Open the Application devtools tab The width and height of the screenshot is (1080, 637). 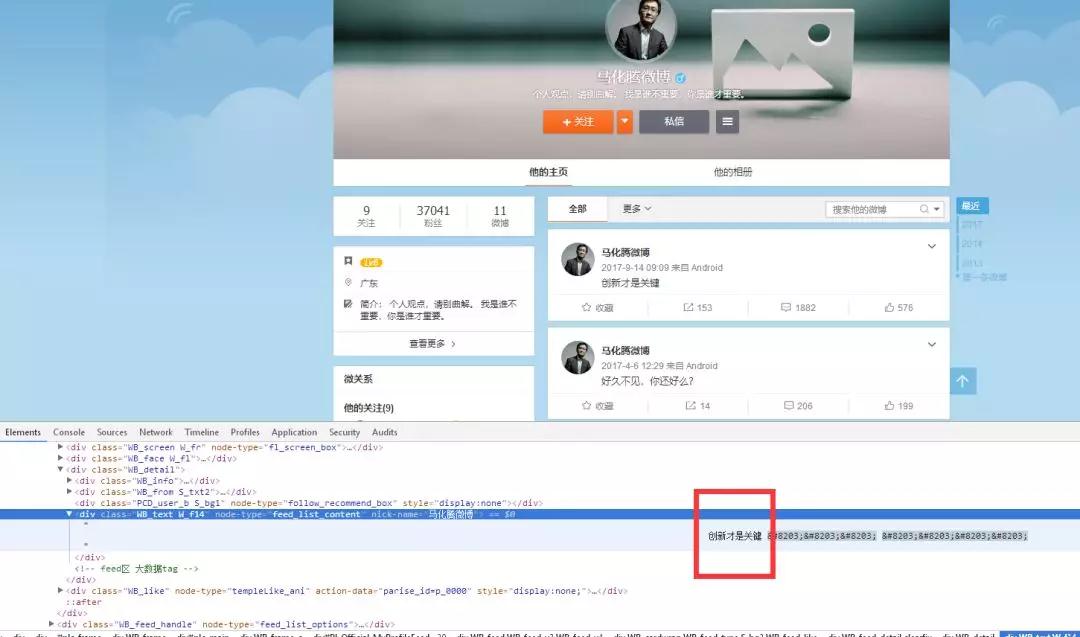coord(294,432)
